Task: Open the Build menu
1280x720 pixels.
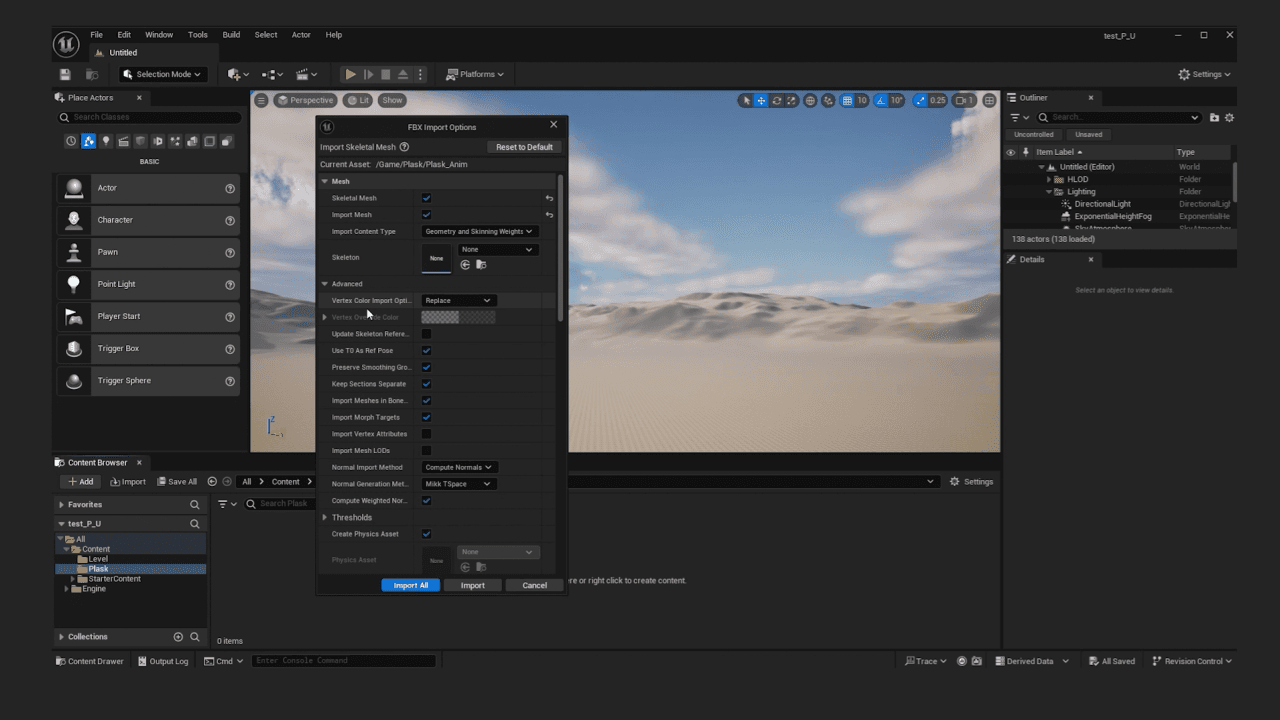Action: [231, 34]
